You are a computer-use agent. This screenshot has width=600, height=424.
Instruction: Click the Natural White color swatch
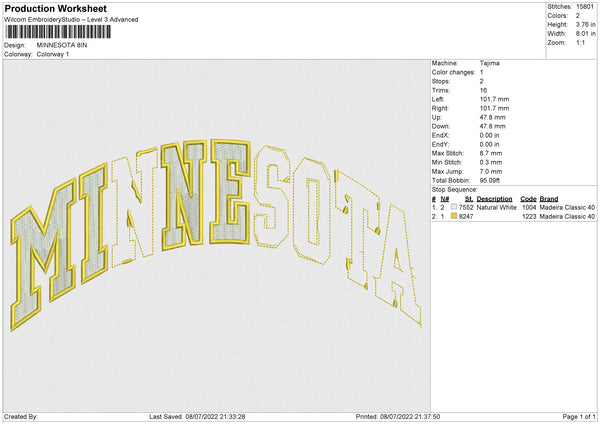pyautogui.click(x=454, y=207)
